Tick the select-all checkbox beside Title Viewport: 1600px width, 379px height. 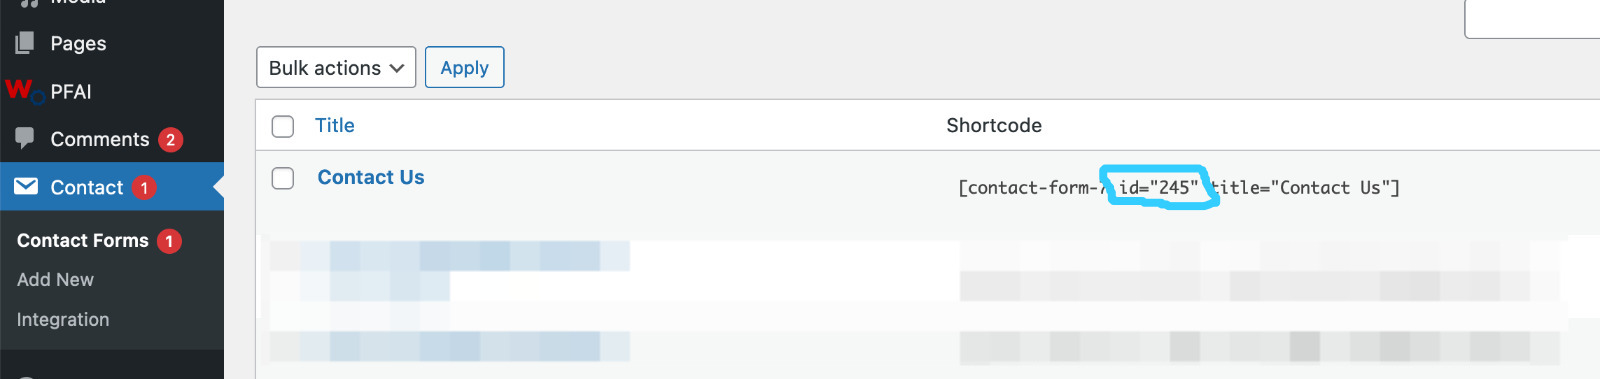pos(283,126)
